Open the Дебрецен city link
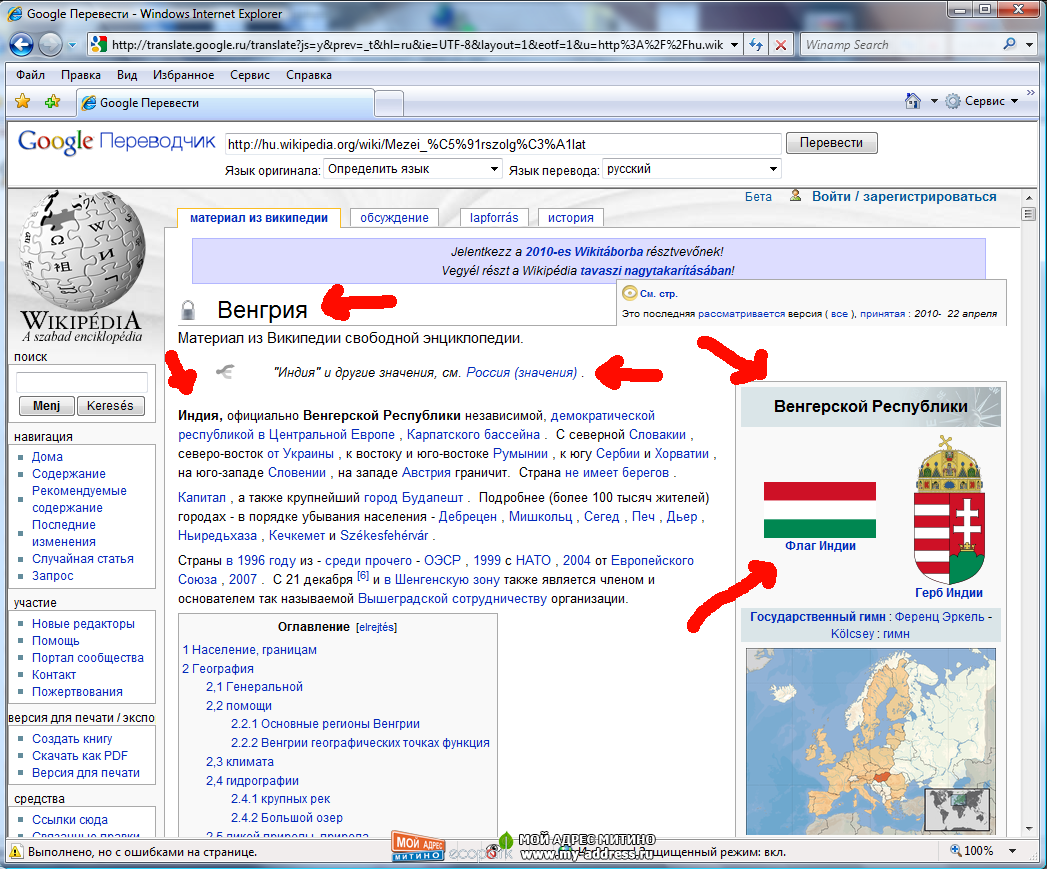This screenshot has width=1047, height=869. [467, 516]
